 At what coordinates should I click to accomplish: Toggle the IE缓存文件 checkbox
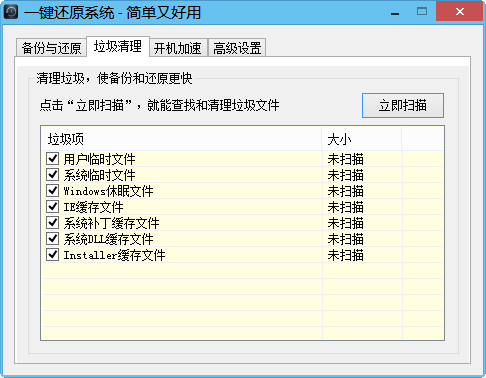[53, 207]
